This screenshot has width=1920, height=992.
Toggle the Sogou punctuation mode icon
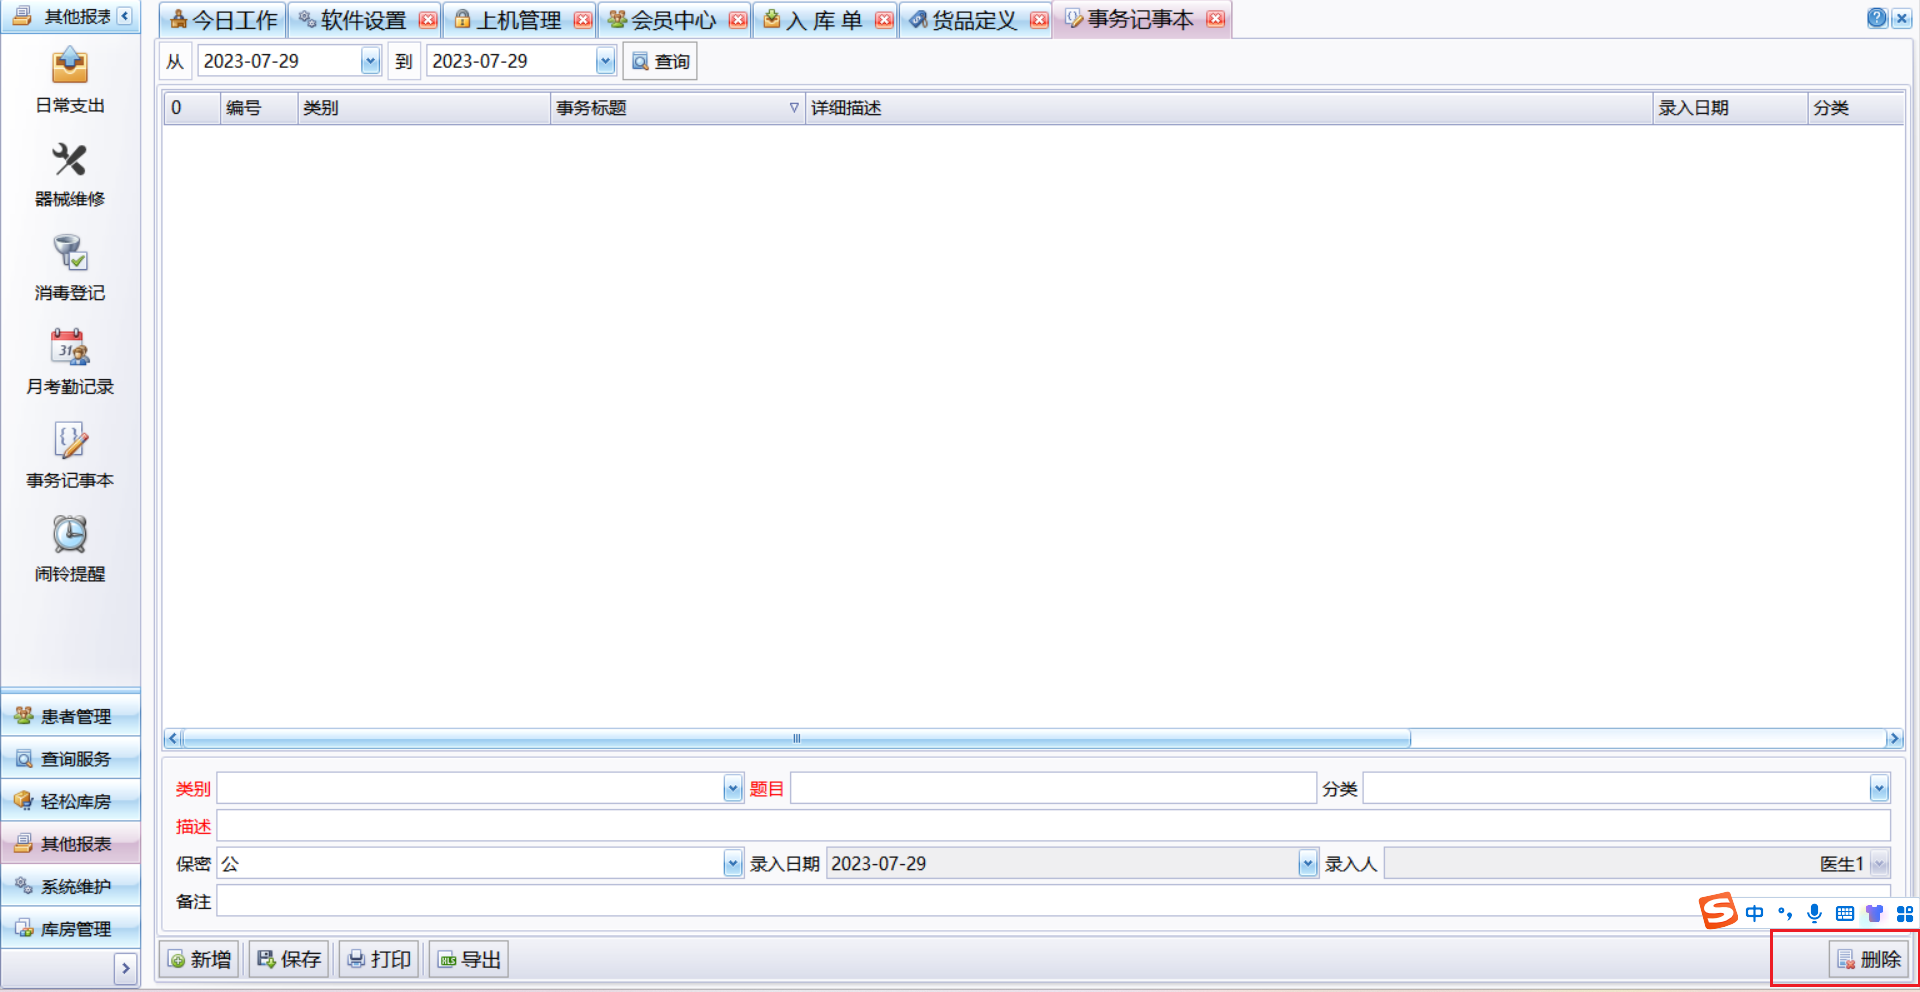pos(1785,913)
